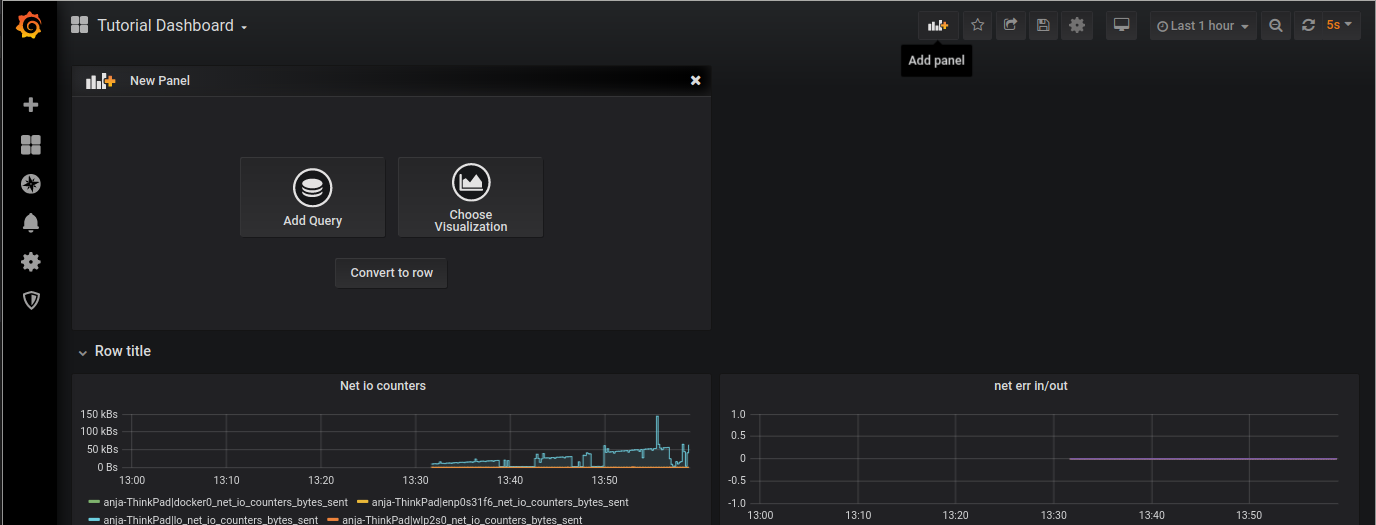Close the New Panel with X

(696, 81)
